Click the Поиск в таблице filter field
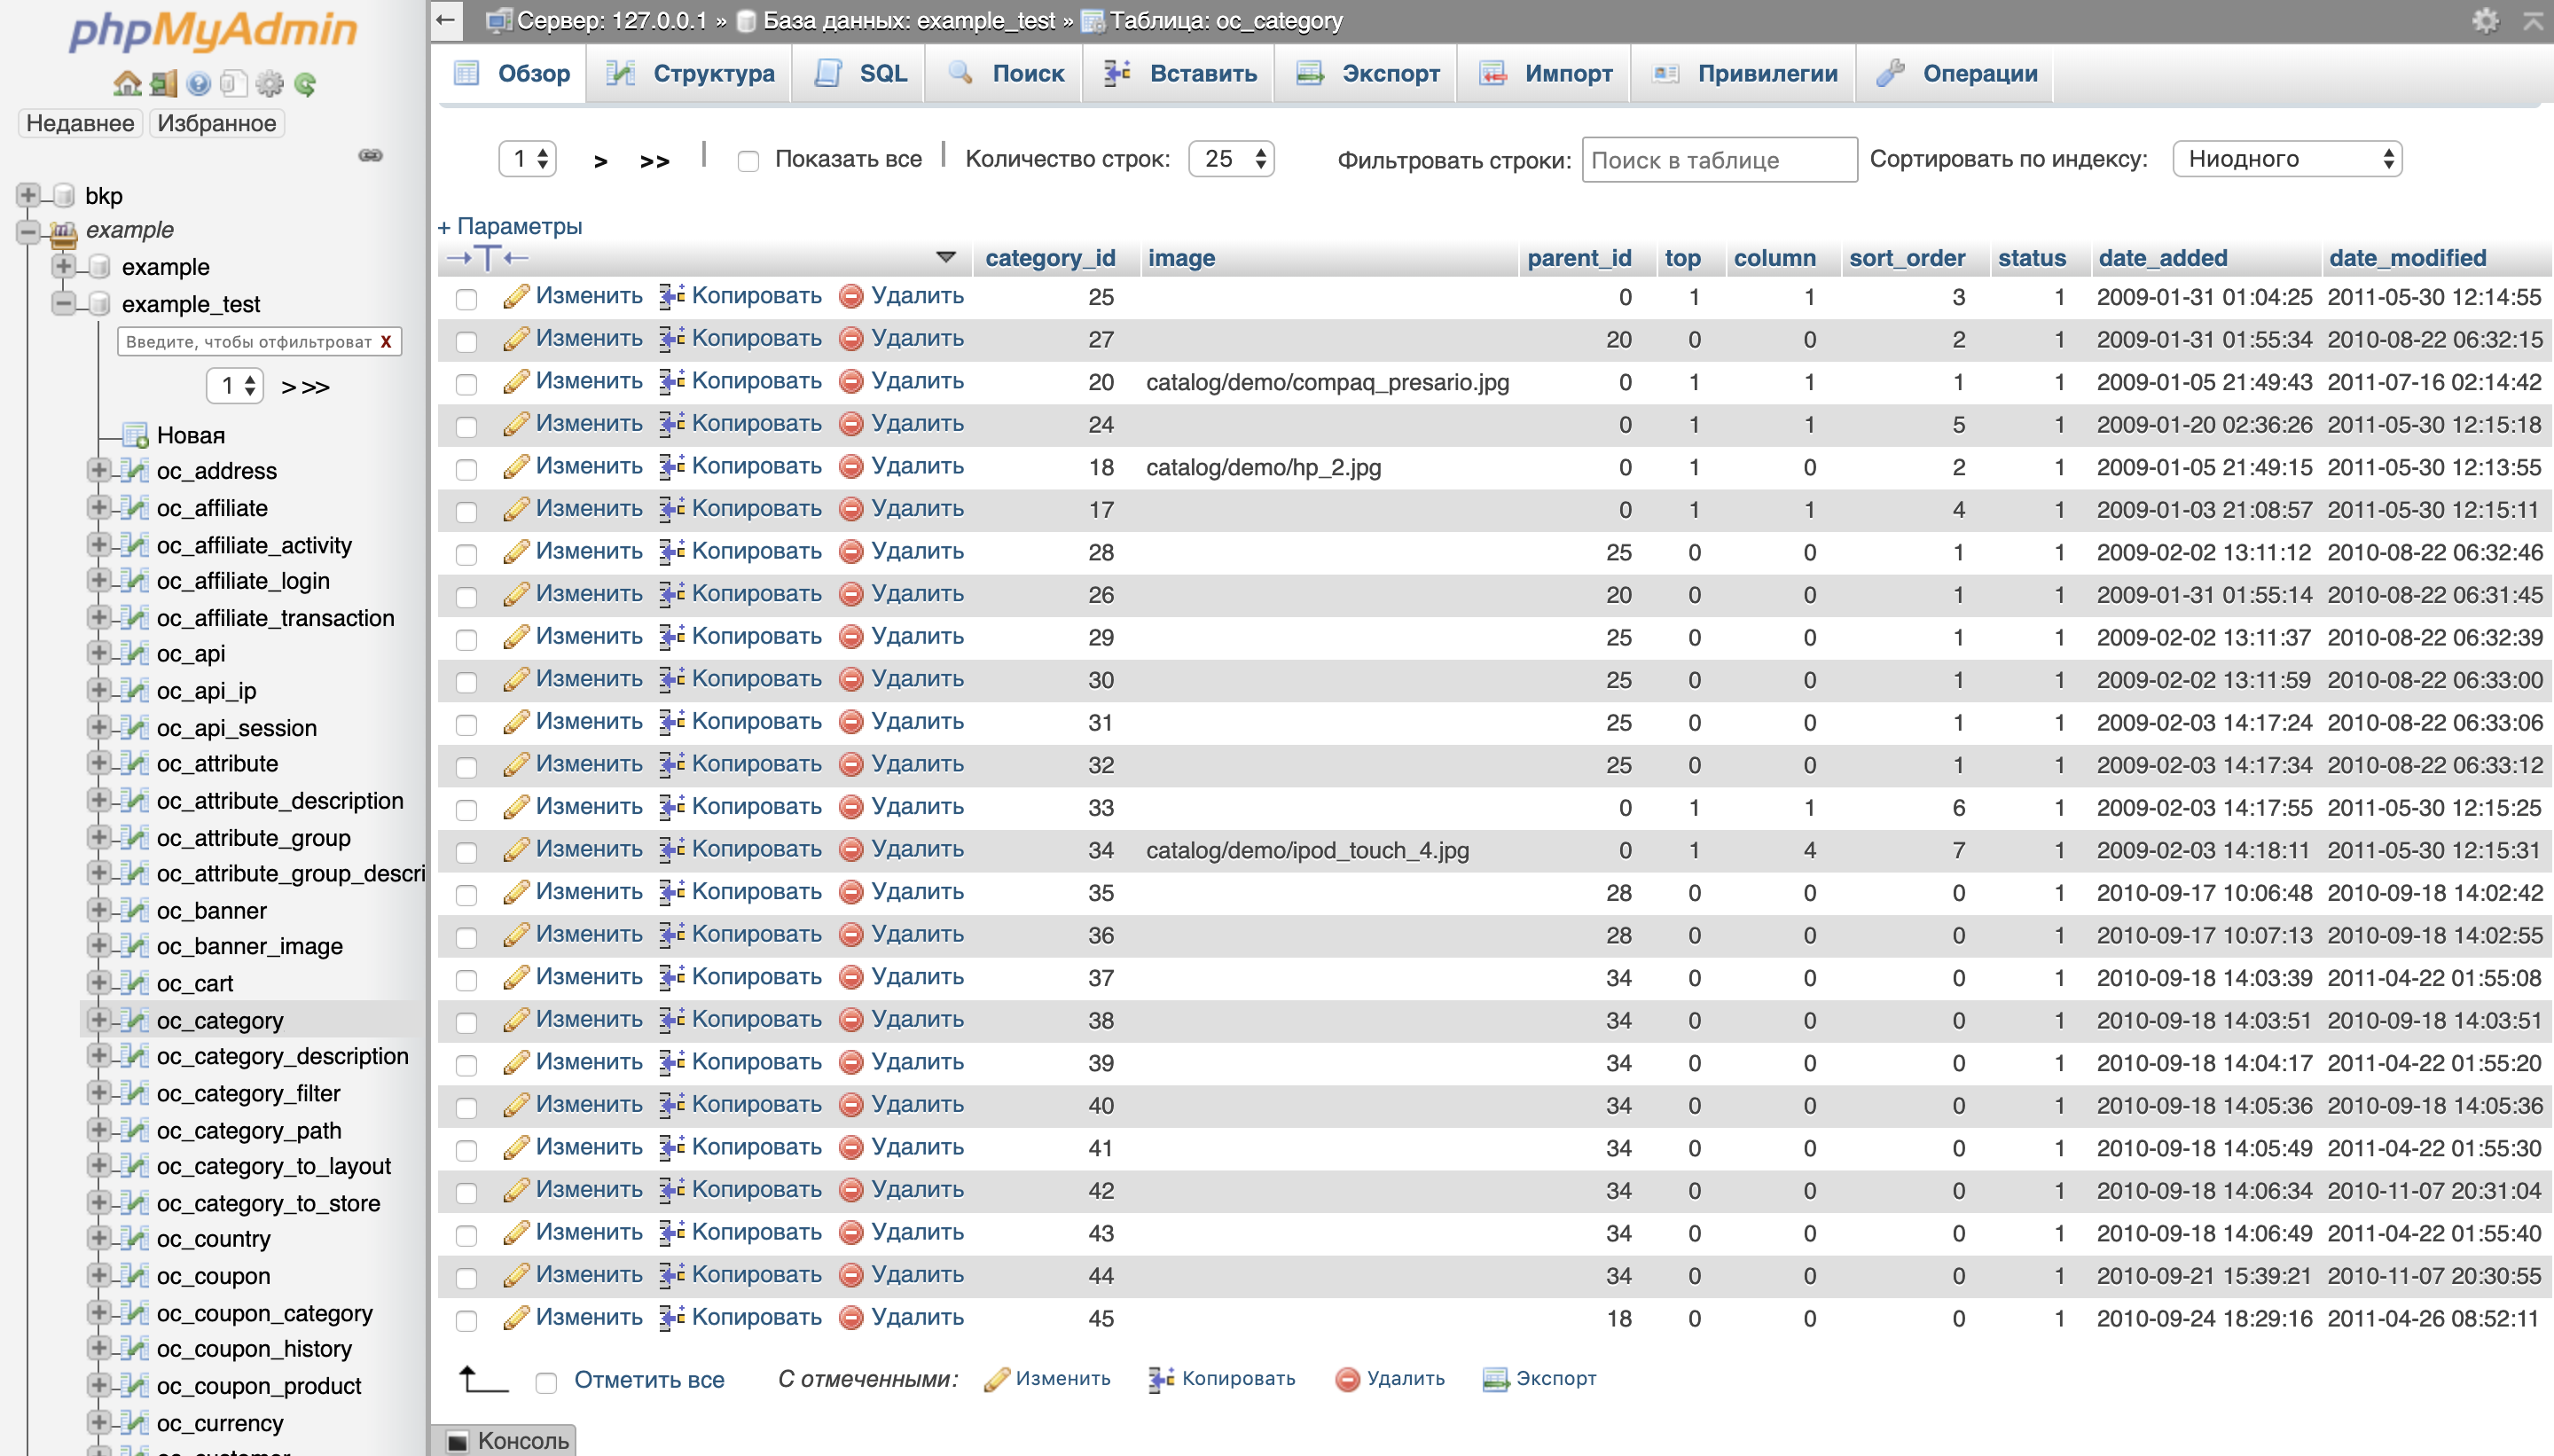This screenshot has width=2554, height=1456. 1719,160
